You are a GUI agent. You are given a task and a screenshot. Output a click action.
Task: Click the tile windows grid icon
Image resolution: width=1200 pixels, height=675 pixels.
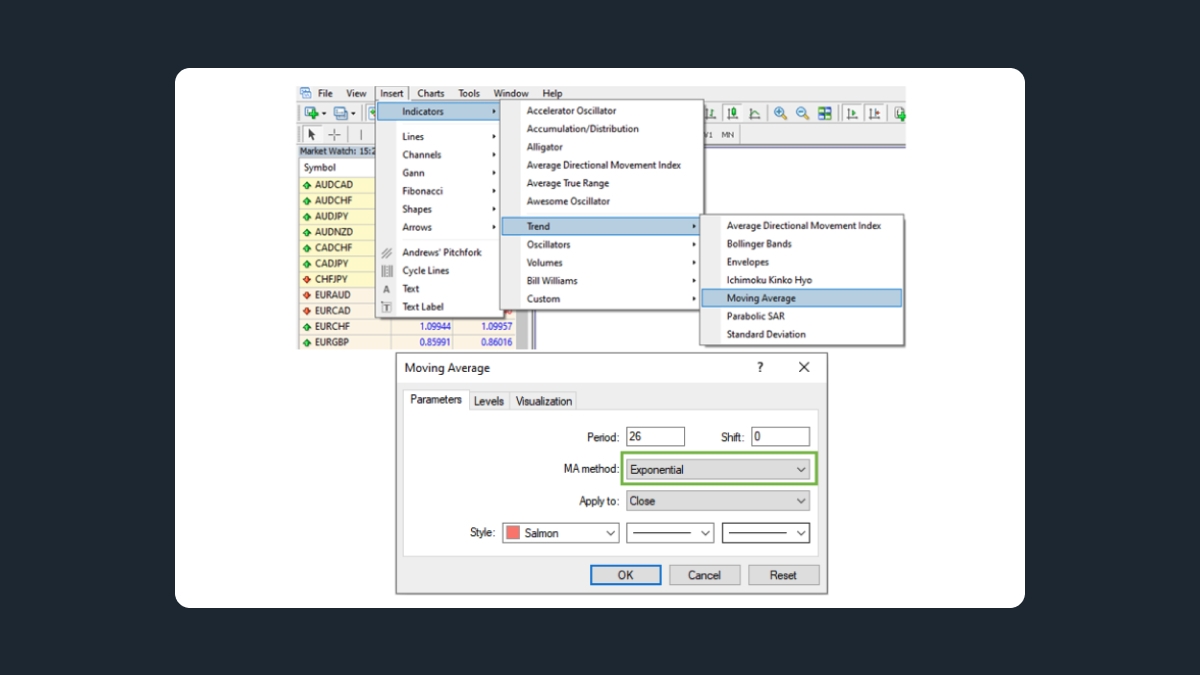(x=825, y=114)
